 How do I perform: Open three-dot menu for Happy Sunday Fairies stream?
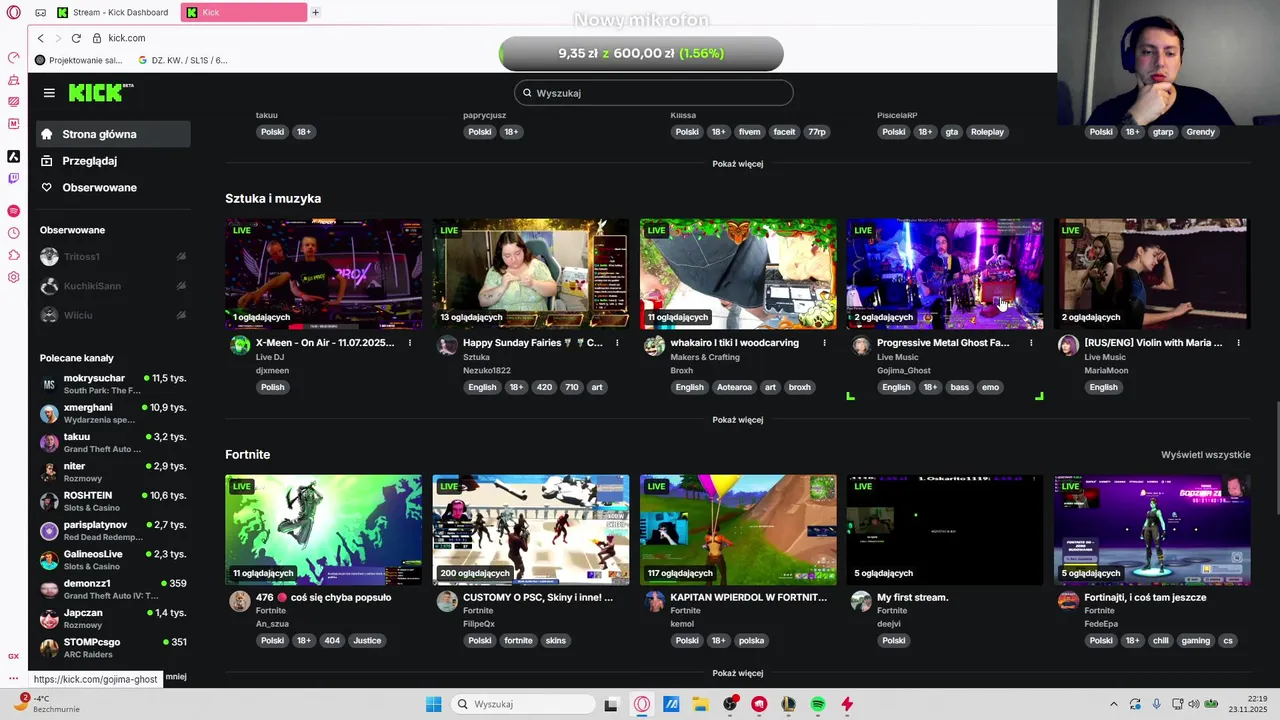[617, 343]
